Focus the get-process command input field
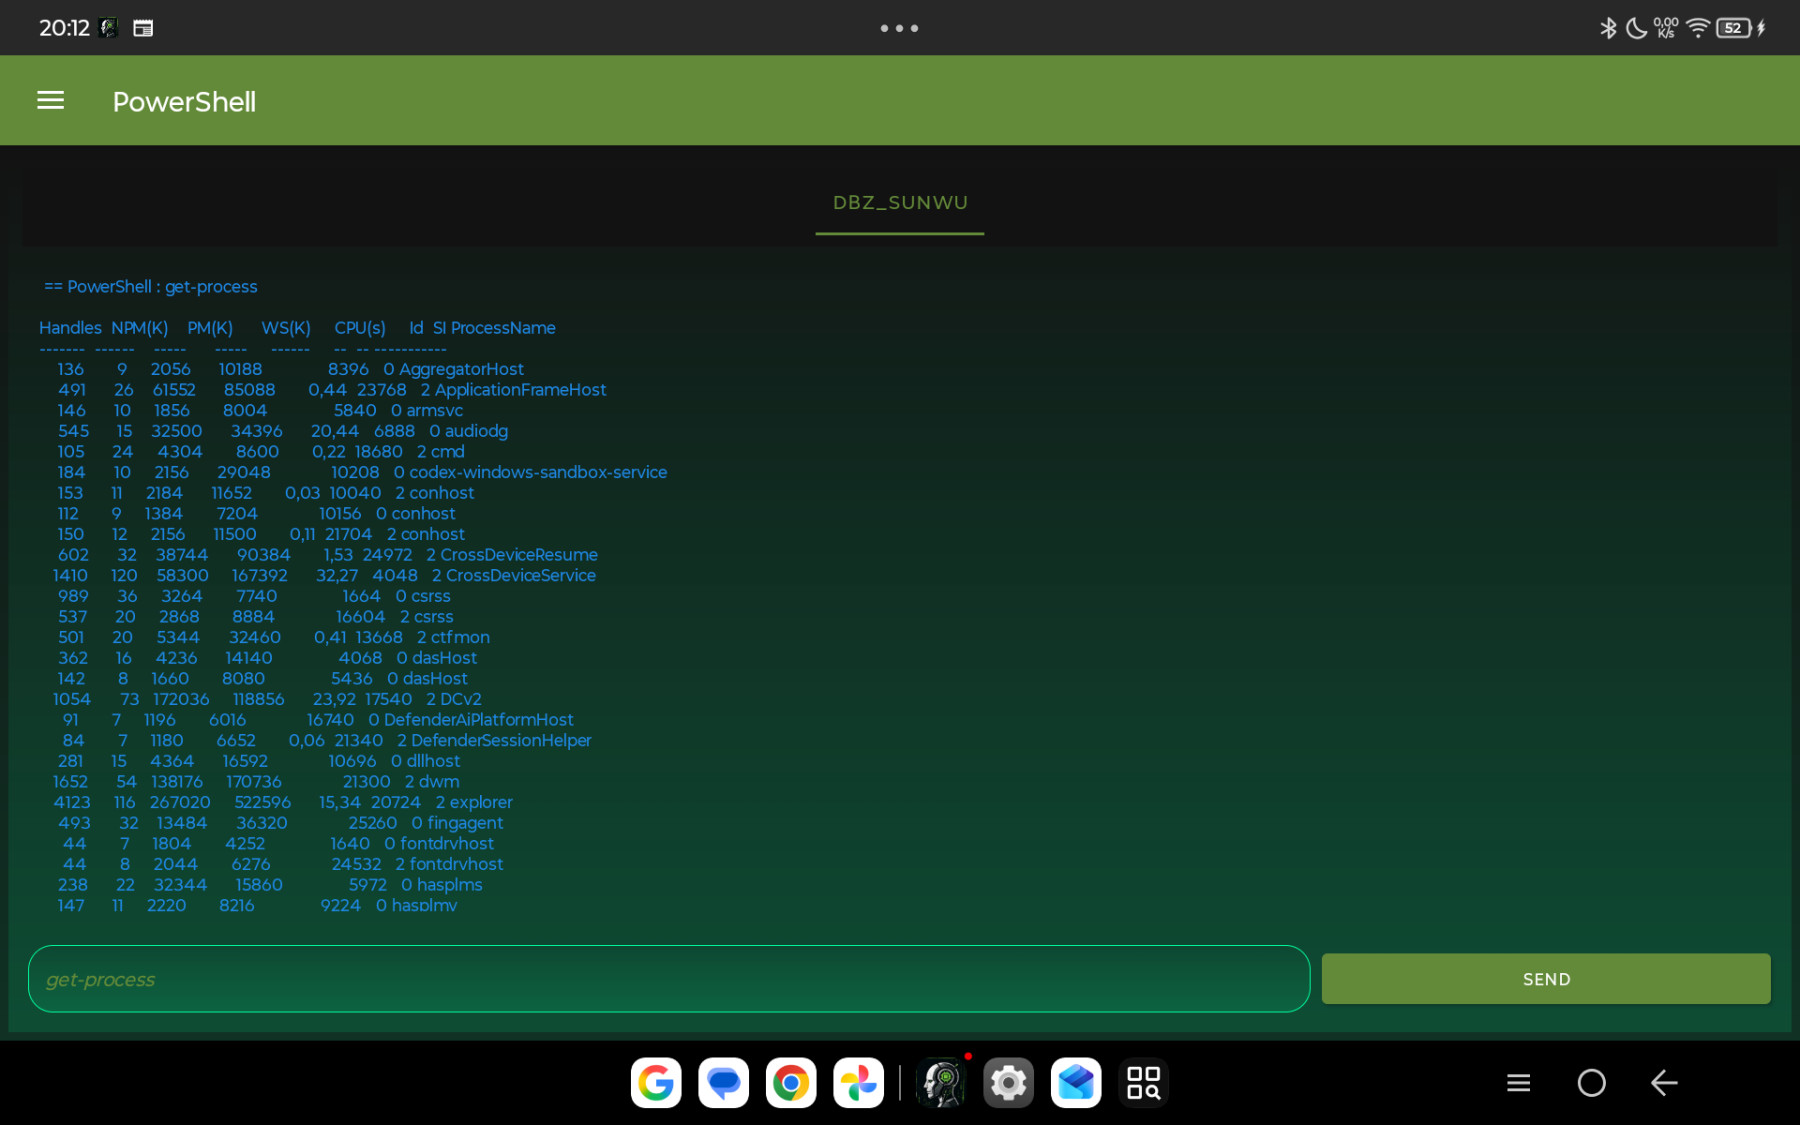This screenshot has width=1800, height=1125. [x=669, y=979]
